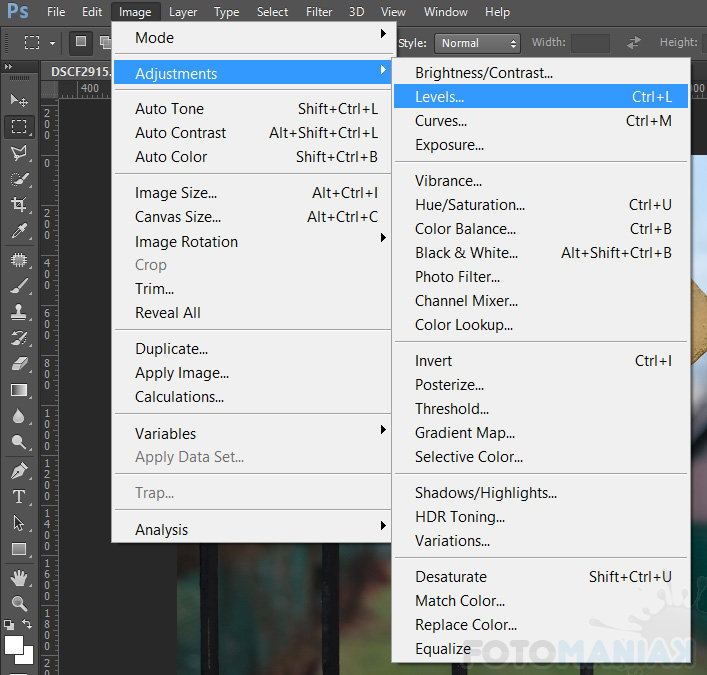Viewport: 707px width, 675px height.
Task: Choose Invert adjustment
Action: pyautogui.click(x=541, y=361)
